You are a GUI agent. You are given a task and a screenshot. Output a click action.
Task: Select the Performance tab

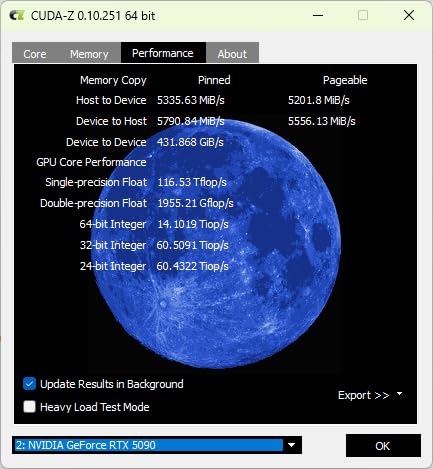[x=163, y=53]
